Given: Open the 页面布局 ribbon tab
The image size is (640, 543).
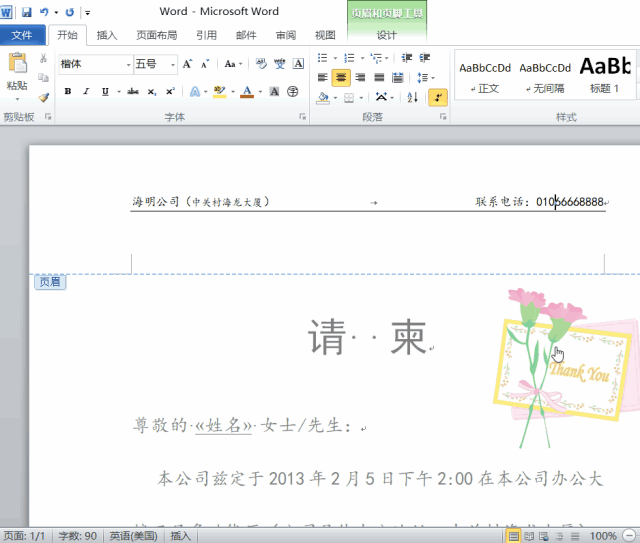Looking at the screenshot, I should [156, 35].
